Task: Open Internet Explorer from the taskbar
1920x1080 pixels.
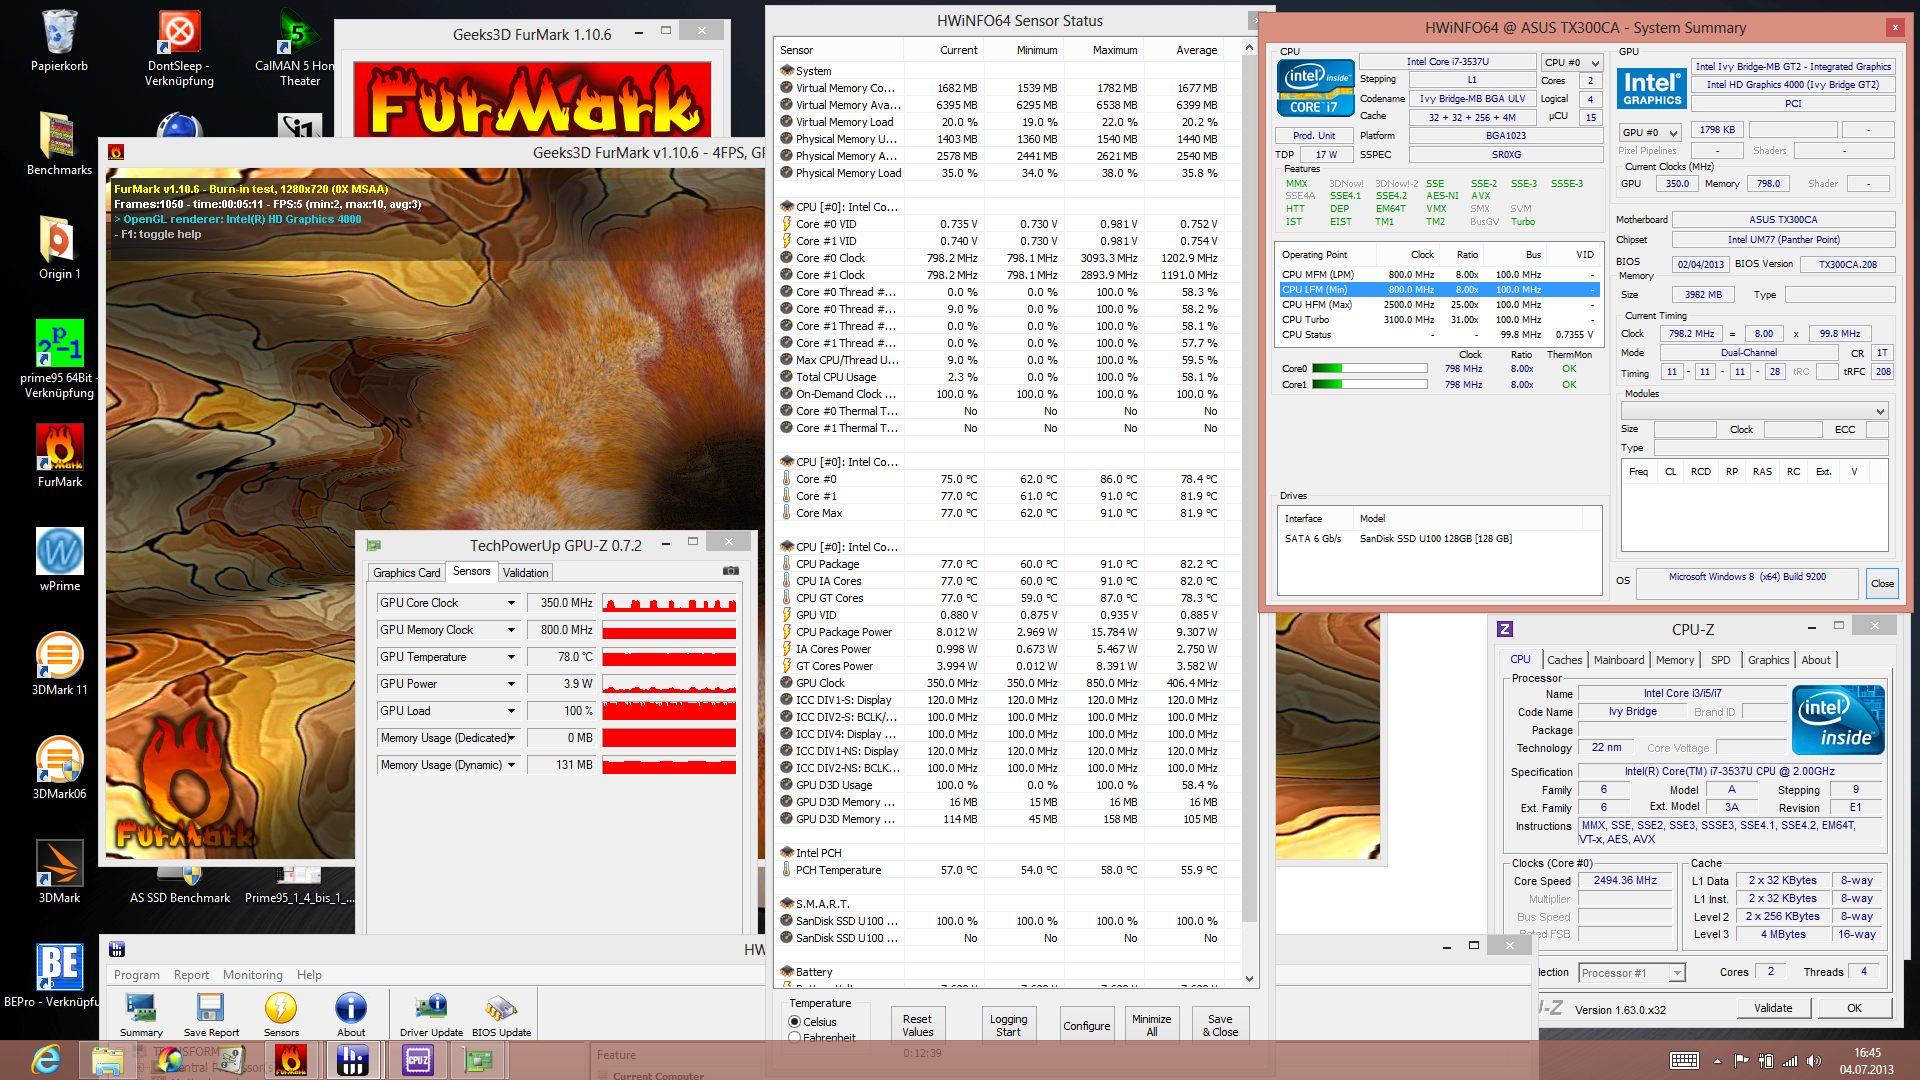Action: coord(46,1059)
